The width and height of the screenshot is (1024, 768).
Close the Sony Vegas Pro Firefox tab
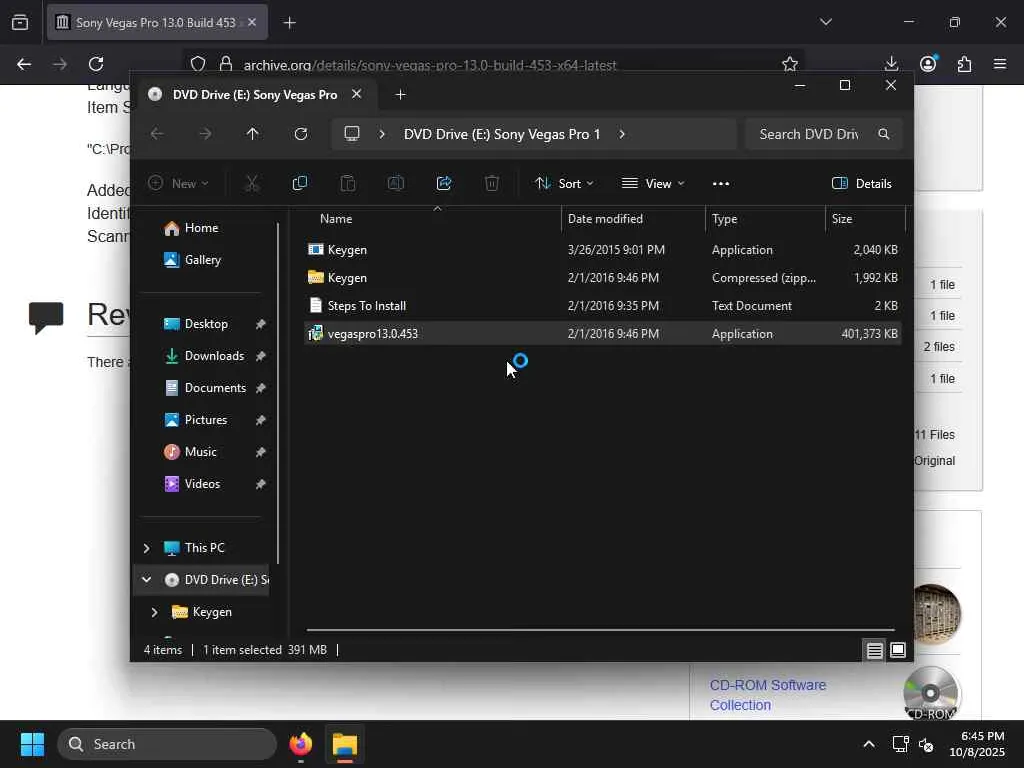tap(252, 22)
